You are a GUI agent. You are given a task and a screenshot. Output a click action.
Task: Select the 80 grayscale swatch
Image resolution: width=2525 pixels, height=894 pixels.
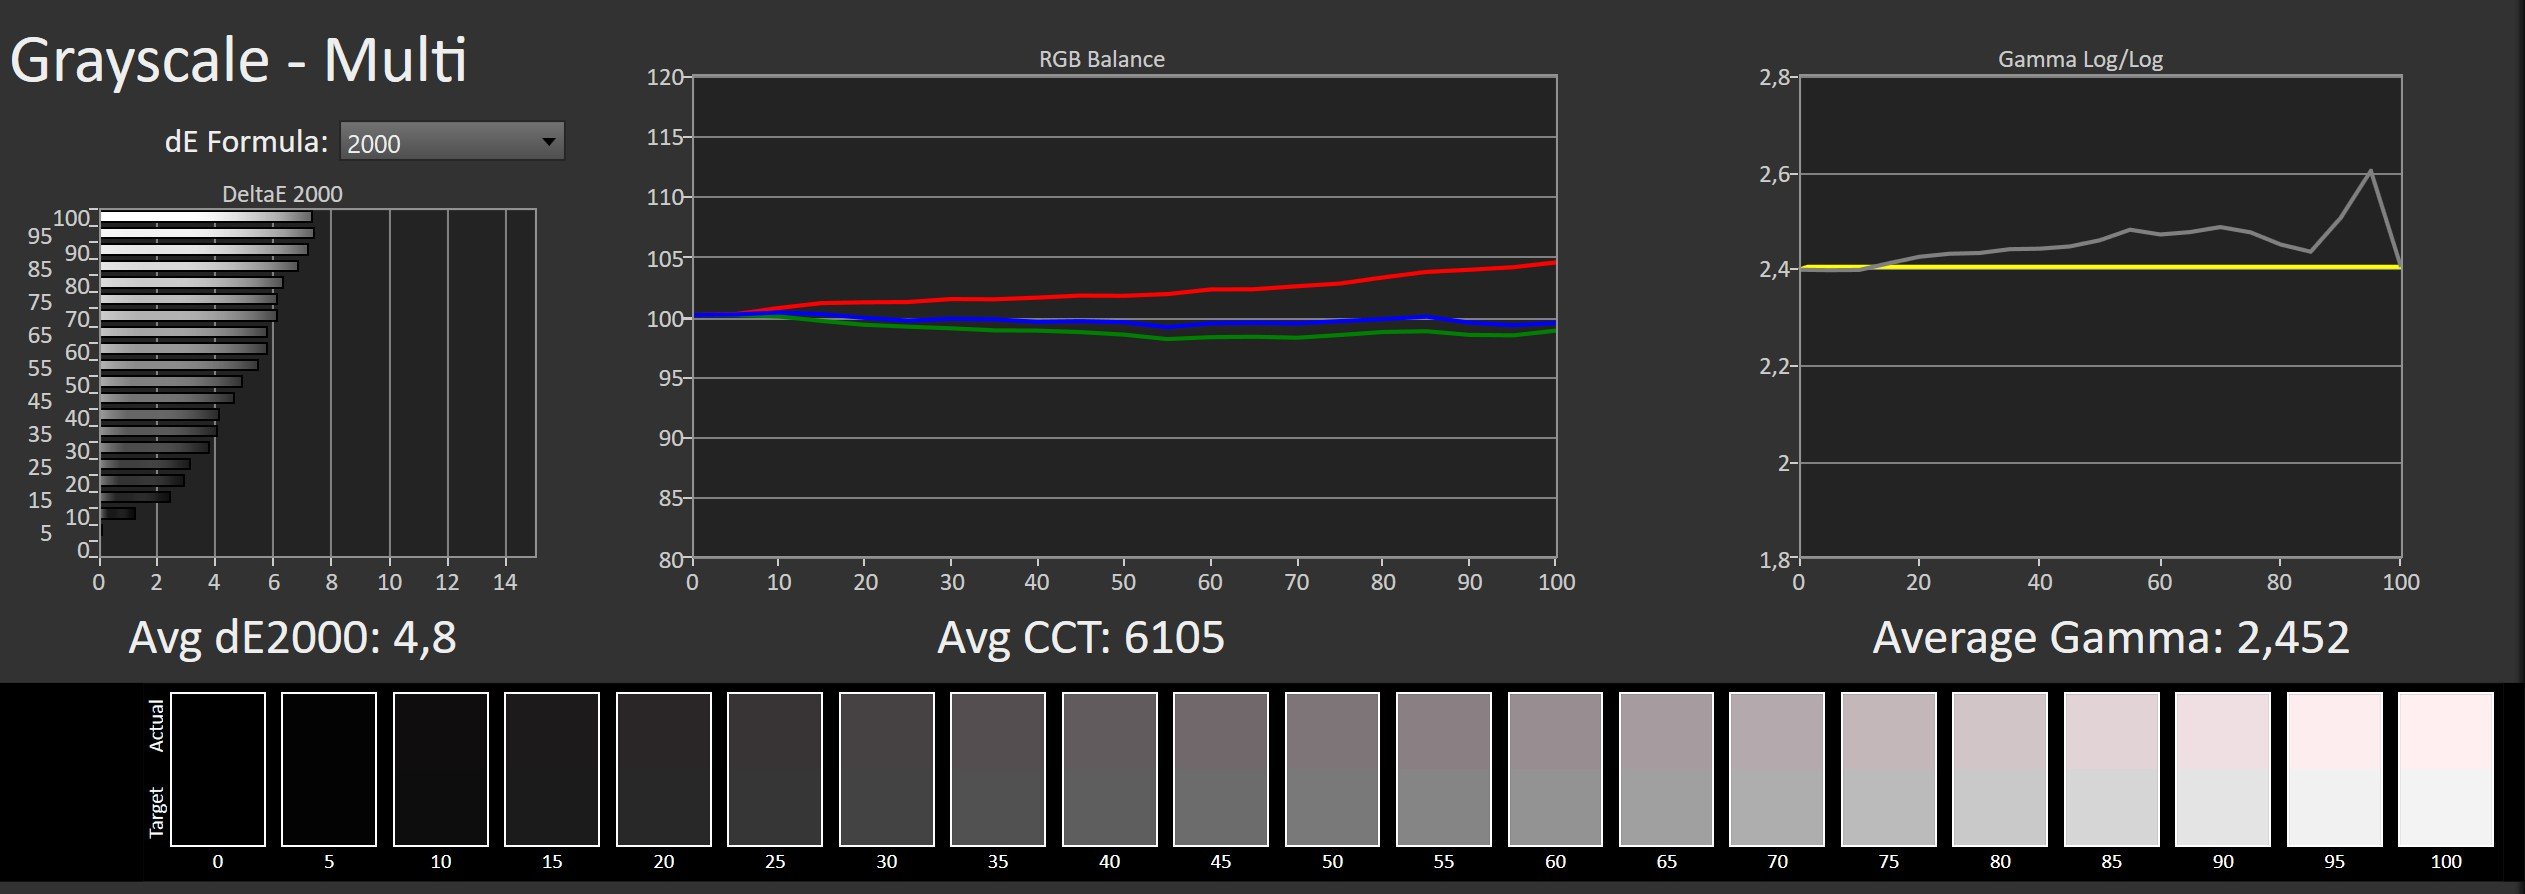(2000, 769)
